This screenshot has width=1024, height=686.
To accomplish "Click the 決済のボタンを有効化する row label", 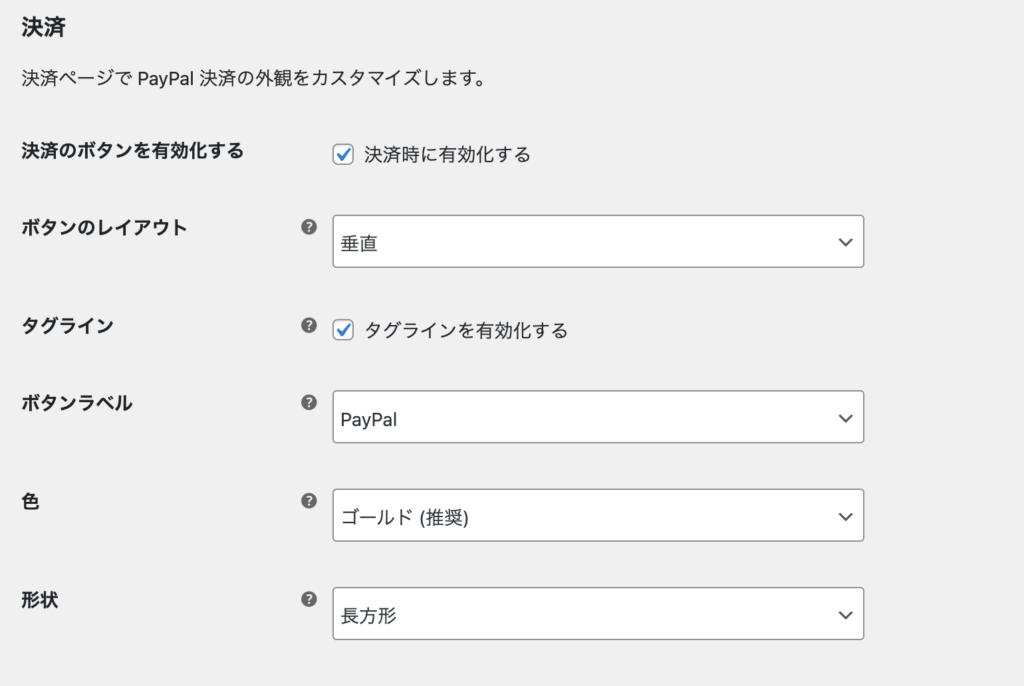I will pos(133,151).
